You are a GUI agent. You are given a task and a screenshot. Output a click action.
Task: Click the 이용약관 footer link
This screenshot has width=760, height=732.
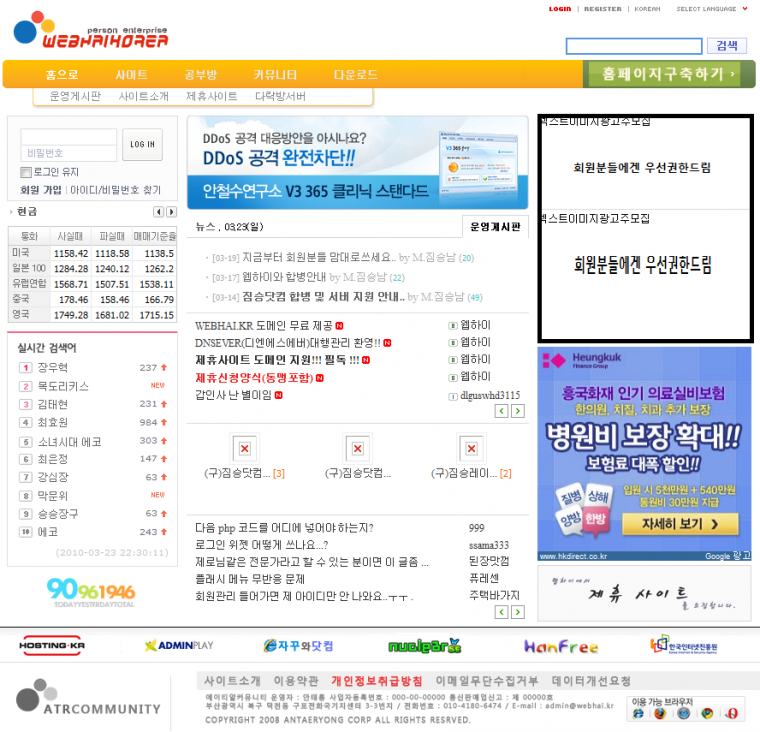(296, 681)
